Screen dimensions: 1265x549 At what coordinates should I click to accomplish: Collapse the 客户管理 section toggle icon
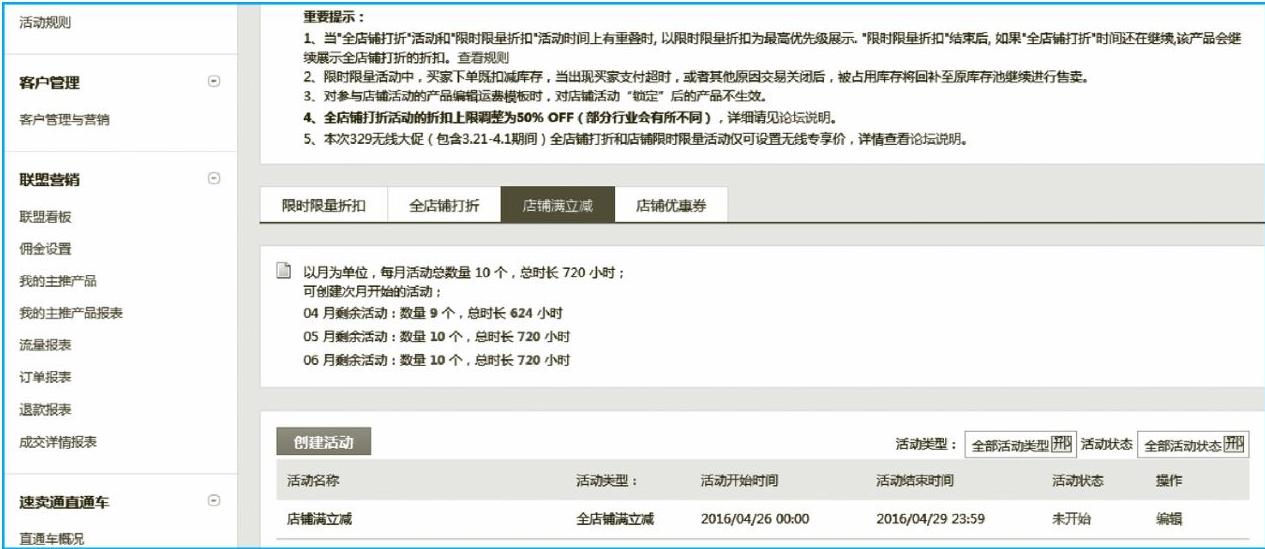click(x=214, y=82)
